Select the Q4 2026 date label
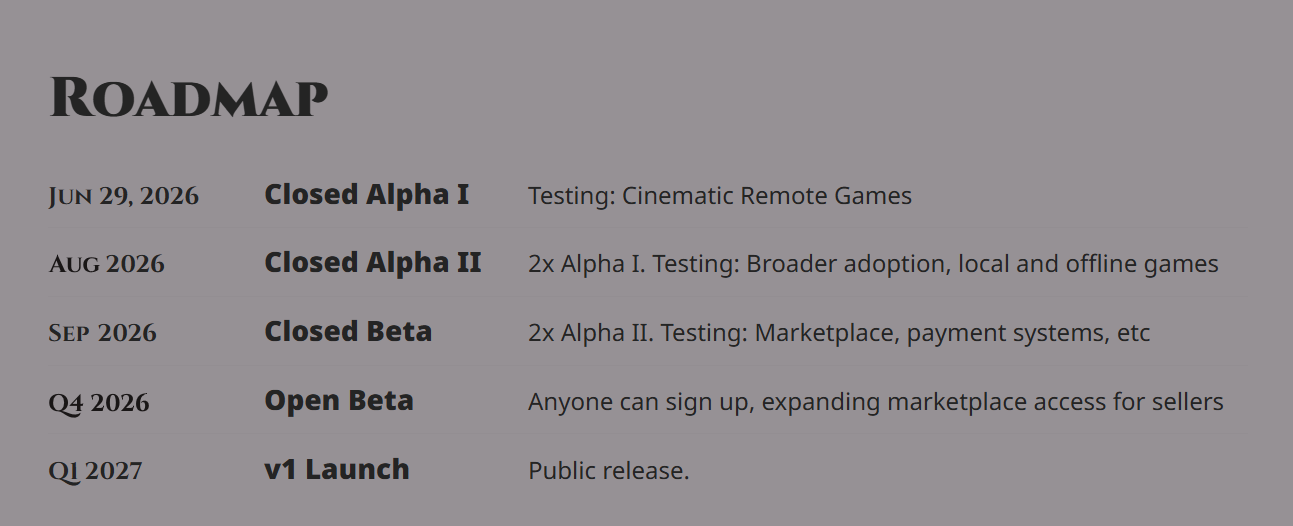This screenshot has width=1293, height=526. coord(99,403)
